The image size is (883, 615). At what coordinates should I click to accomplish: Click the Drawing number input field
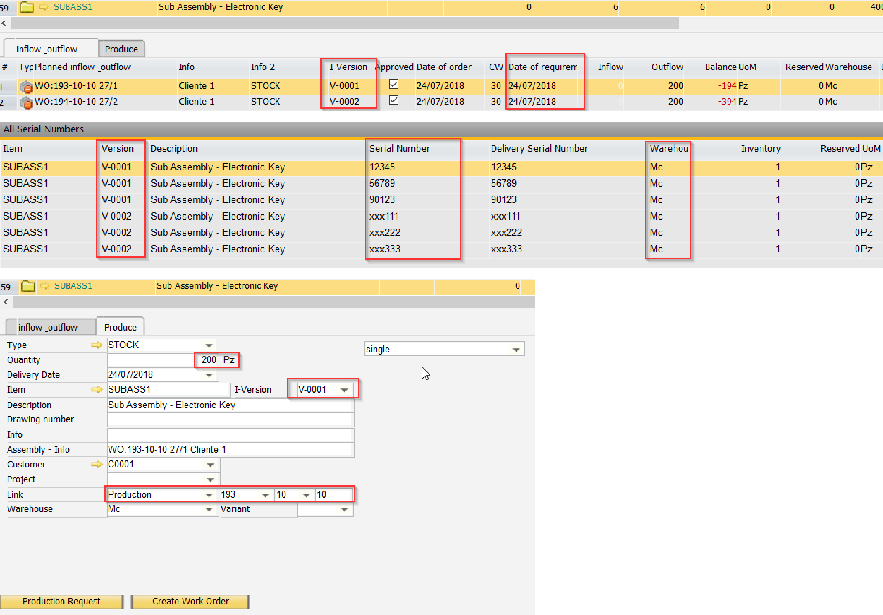[x=230, y=420]
